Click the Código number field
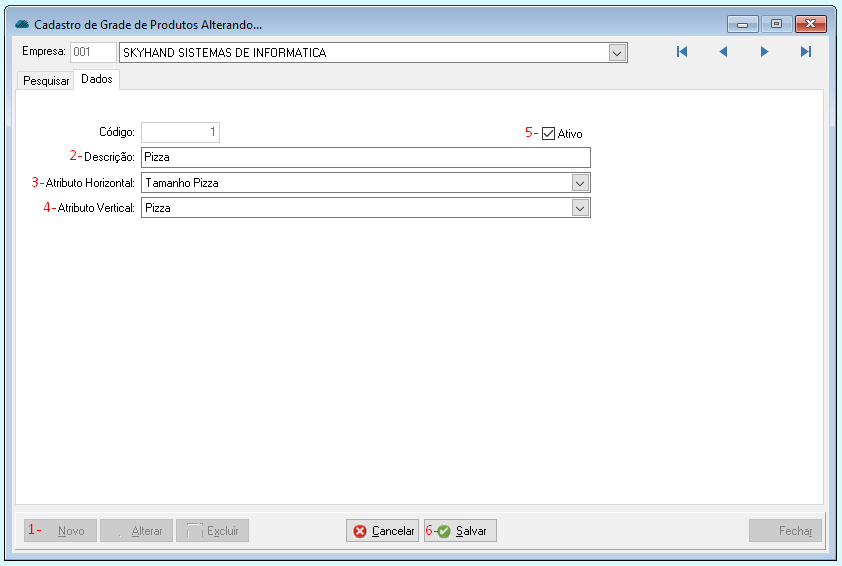 click(x=180, y=133)
